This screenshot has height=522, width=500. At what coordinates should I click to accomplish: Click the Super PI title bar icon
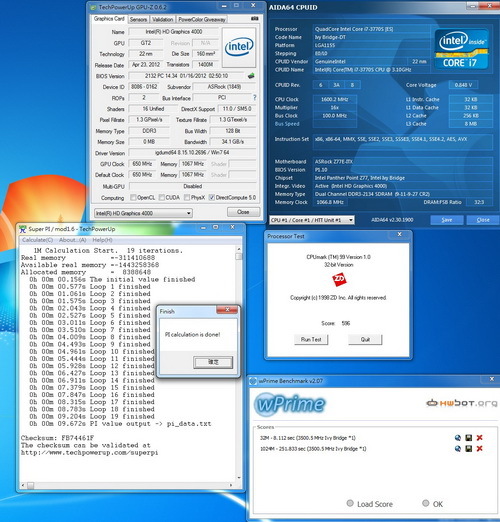click(23, 229)
